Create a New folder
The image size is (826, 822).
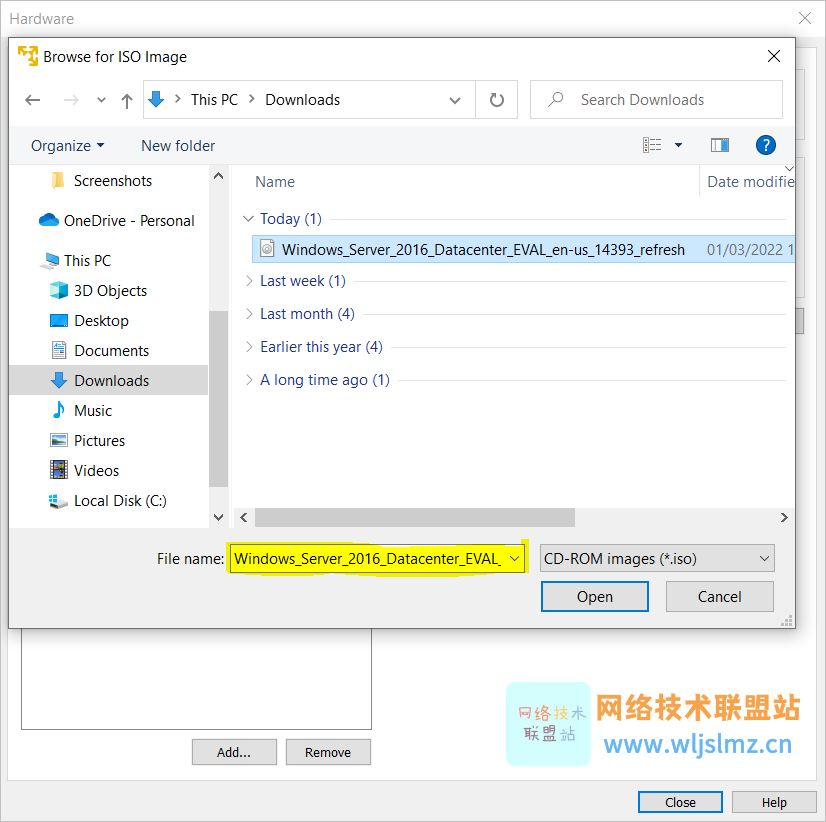point(178,145)
